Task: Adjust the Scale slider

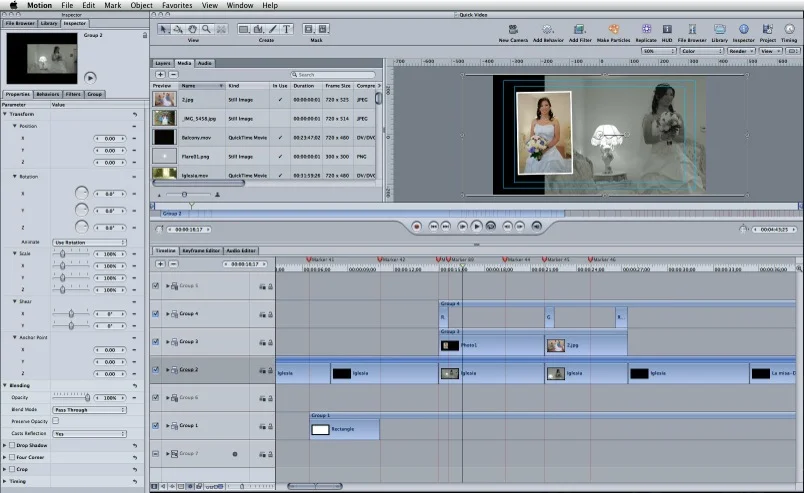Action: click(x=71, y=254)
